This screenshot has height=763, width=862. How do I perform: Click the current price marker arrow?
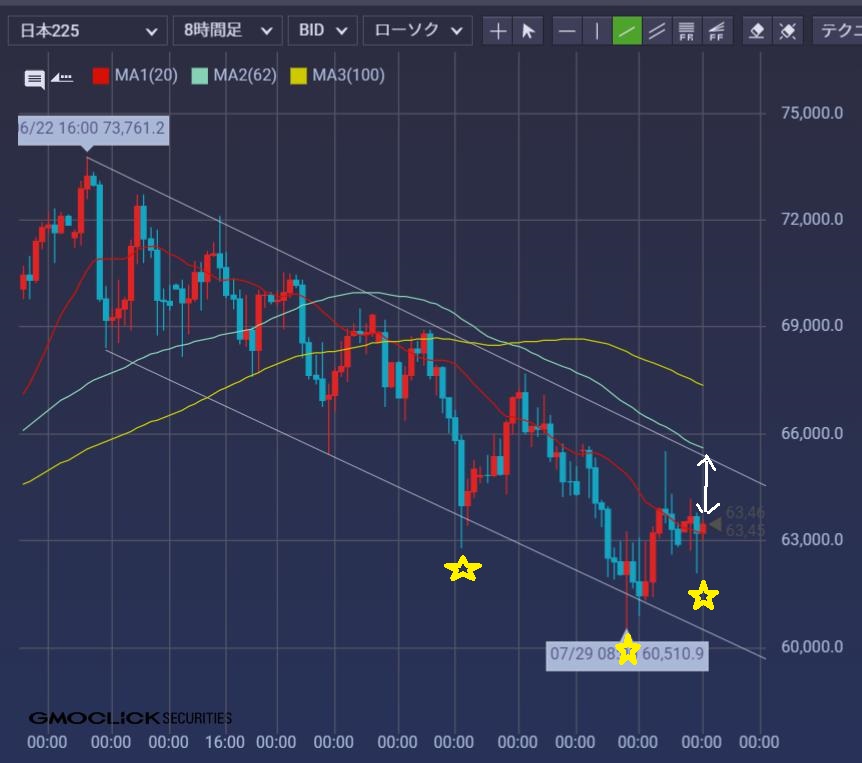tap(715, 524)
